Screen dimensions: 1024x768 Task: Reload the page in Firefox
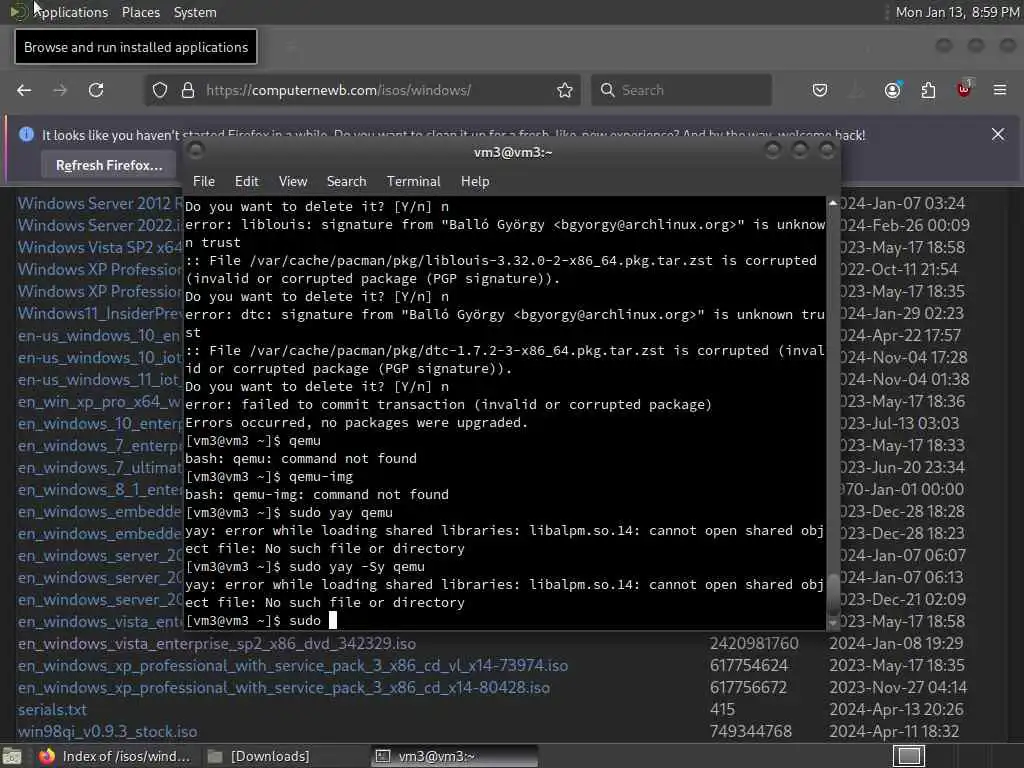[96, 90]
